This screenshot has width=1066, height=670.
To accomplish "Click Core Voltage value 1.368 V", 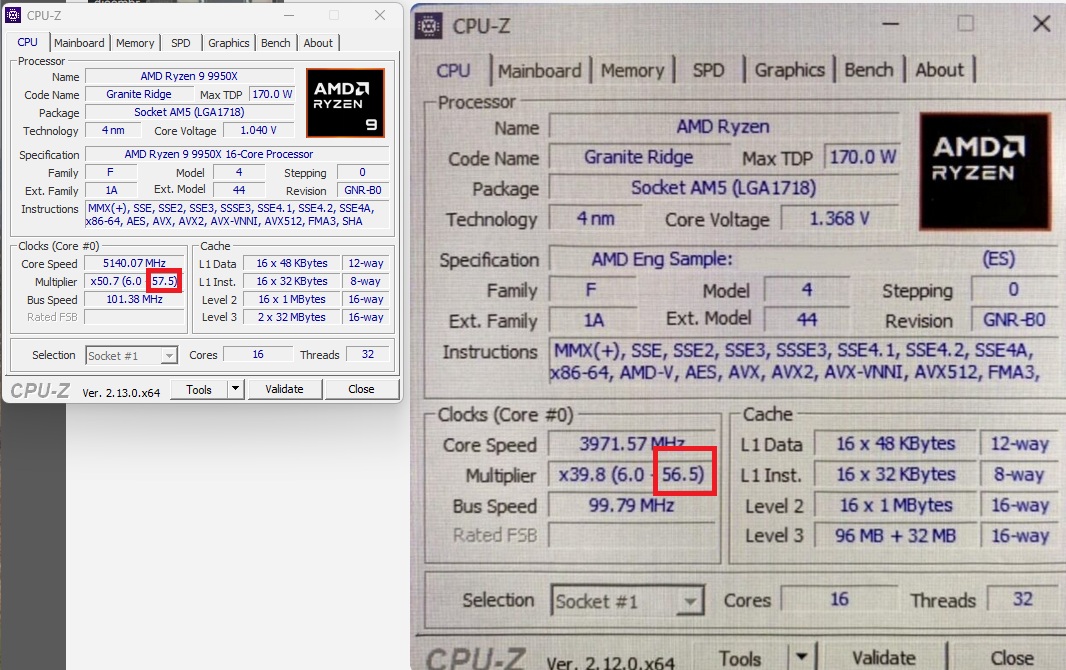I will 839,219.
